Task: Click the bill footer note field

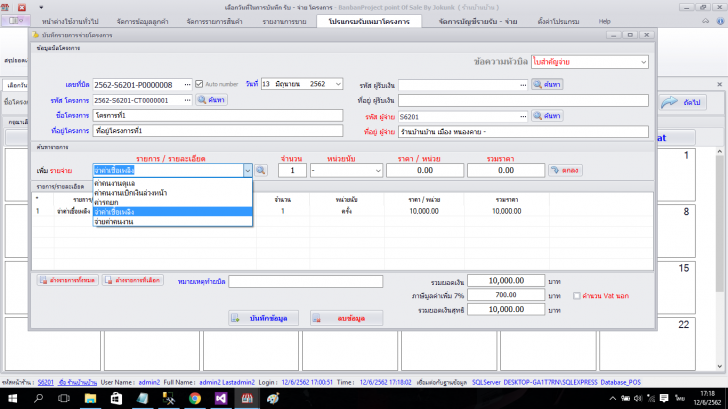Action: [x=306, y=281]
